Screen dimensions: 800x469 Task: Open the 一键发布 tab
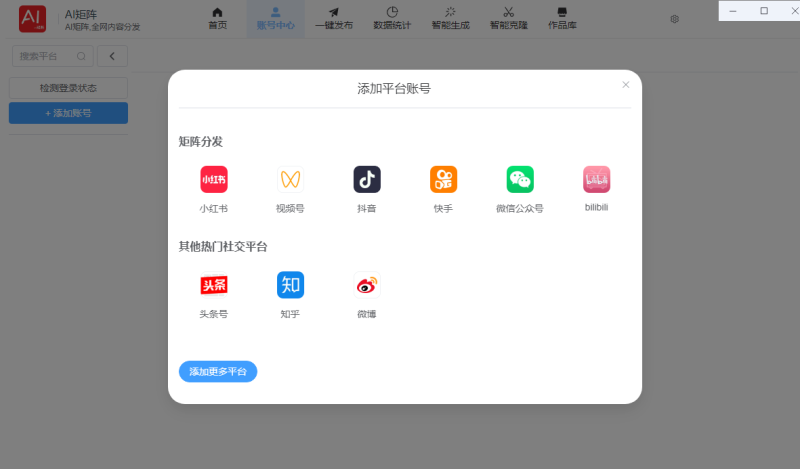[x=334, y=19]
